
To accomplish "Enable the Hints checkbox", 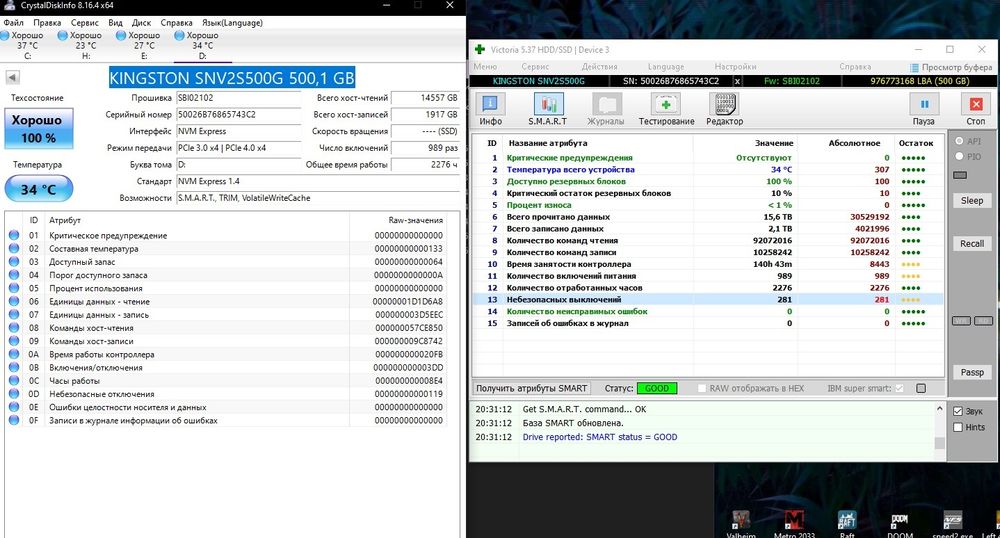I will point(958,427).
